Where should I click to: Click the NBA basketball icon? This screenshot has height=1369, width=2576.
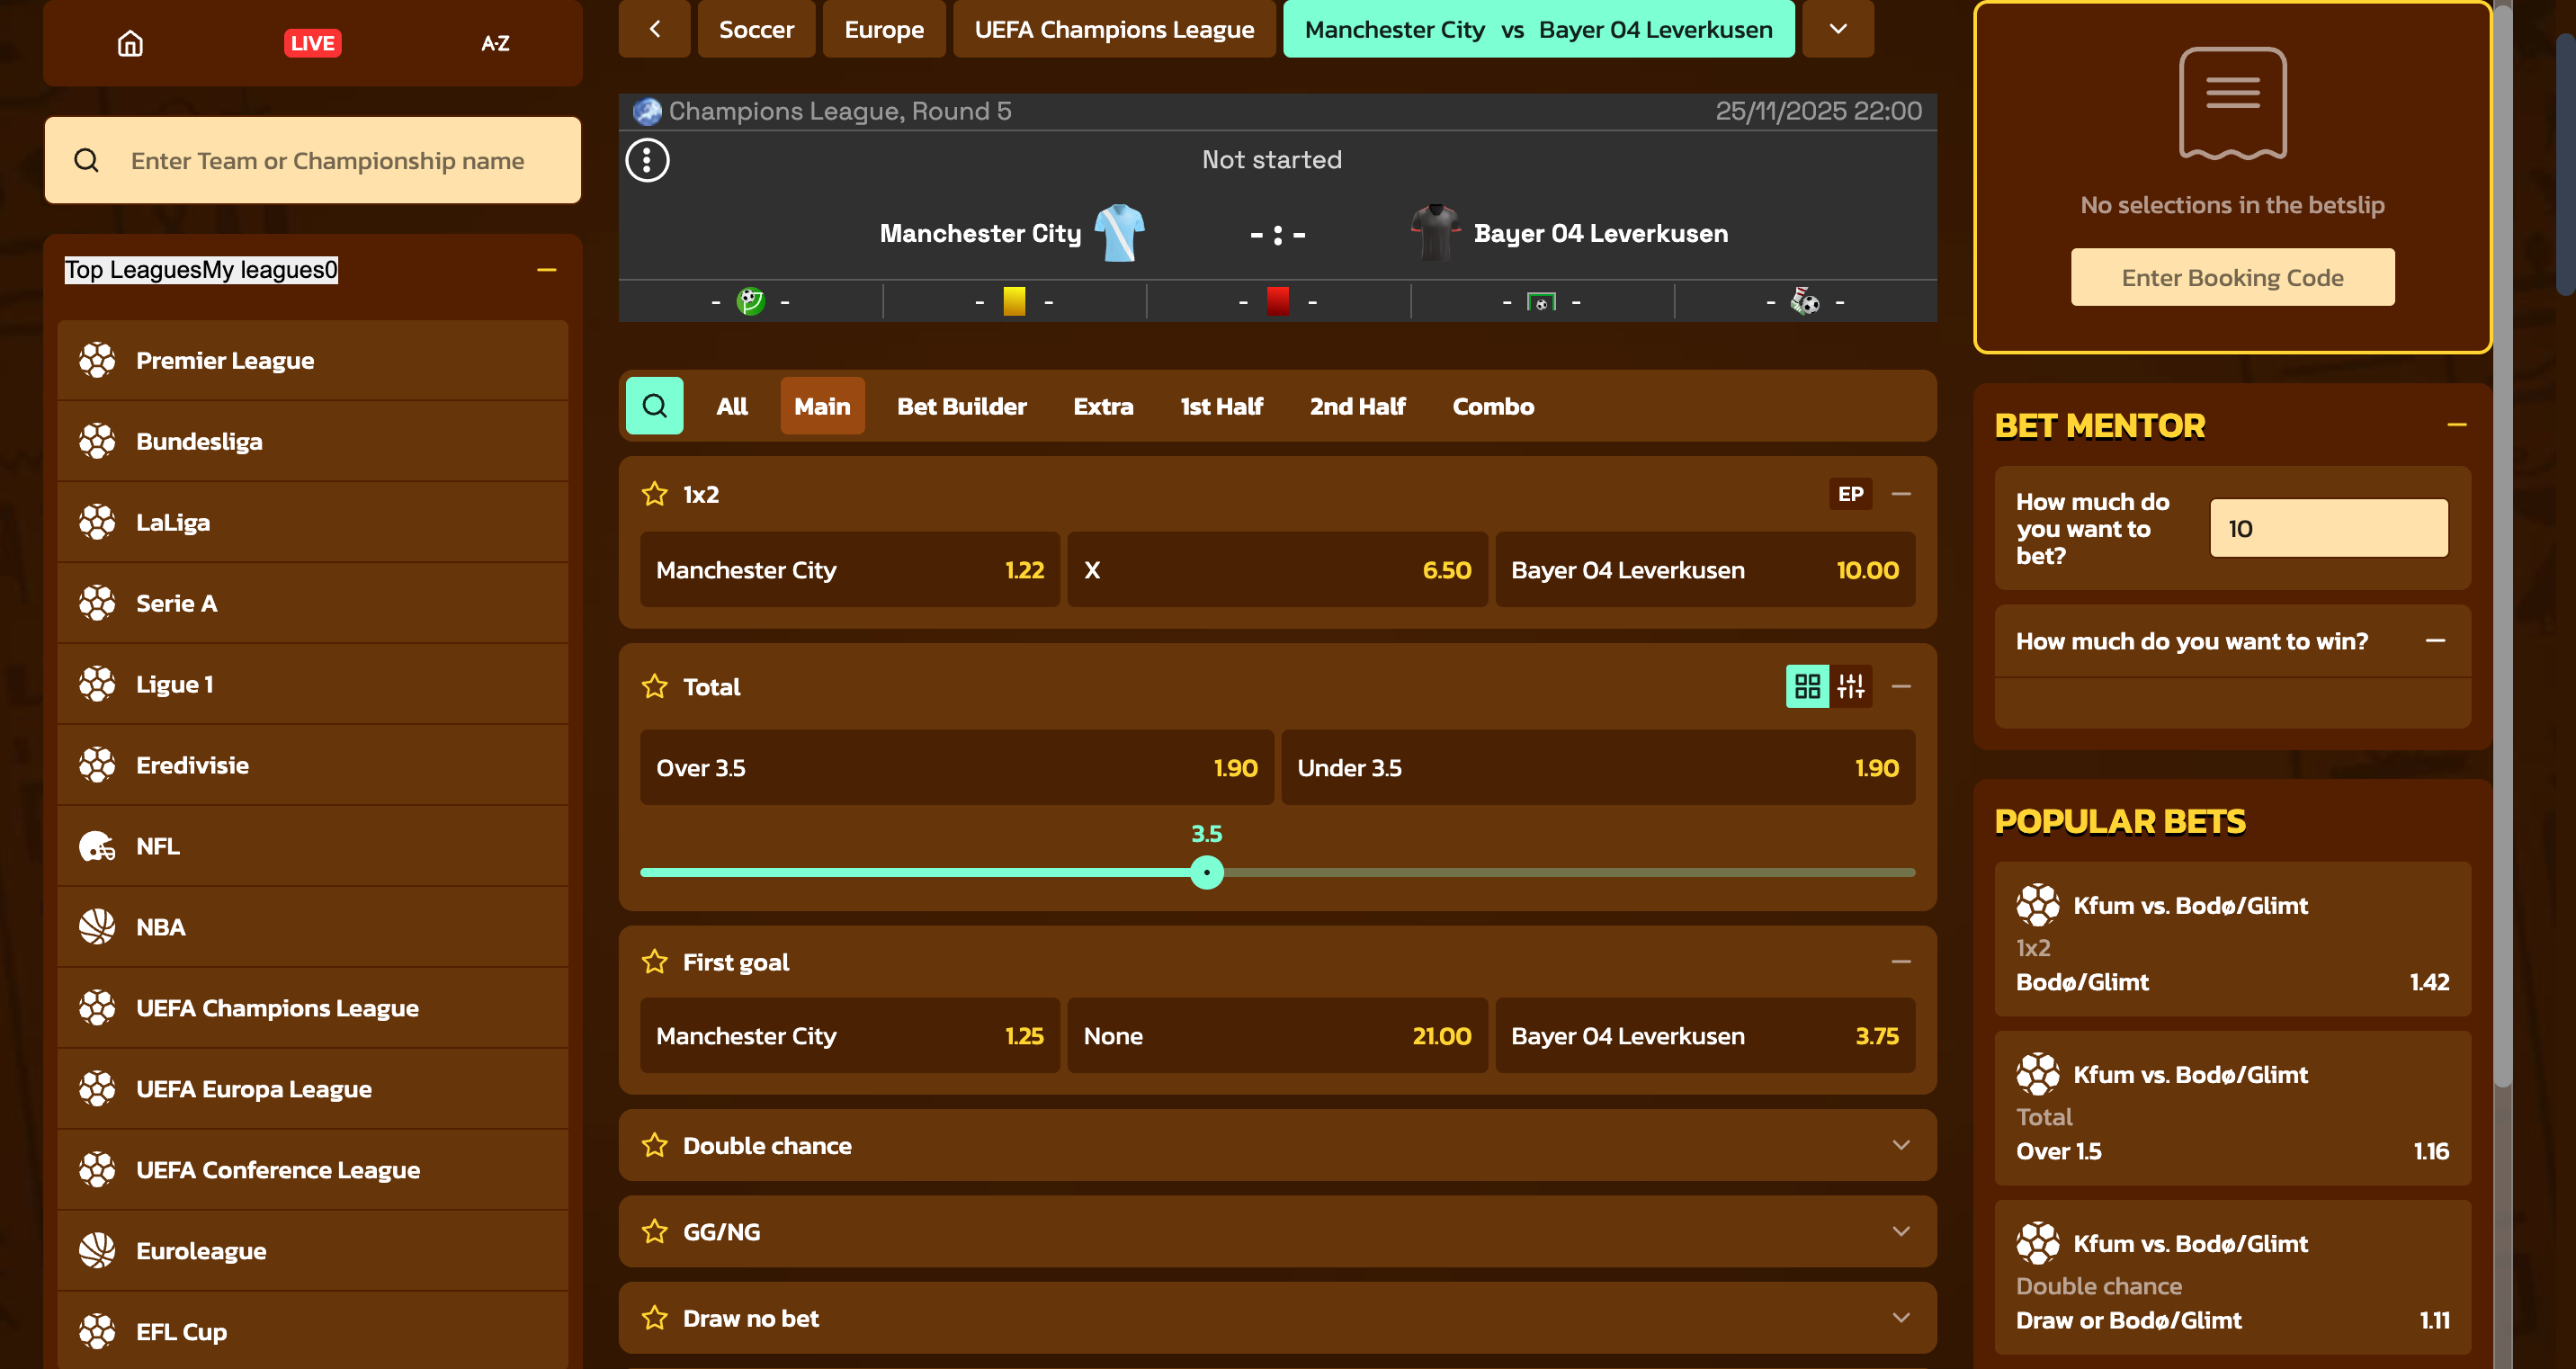tap(97, 927)
